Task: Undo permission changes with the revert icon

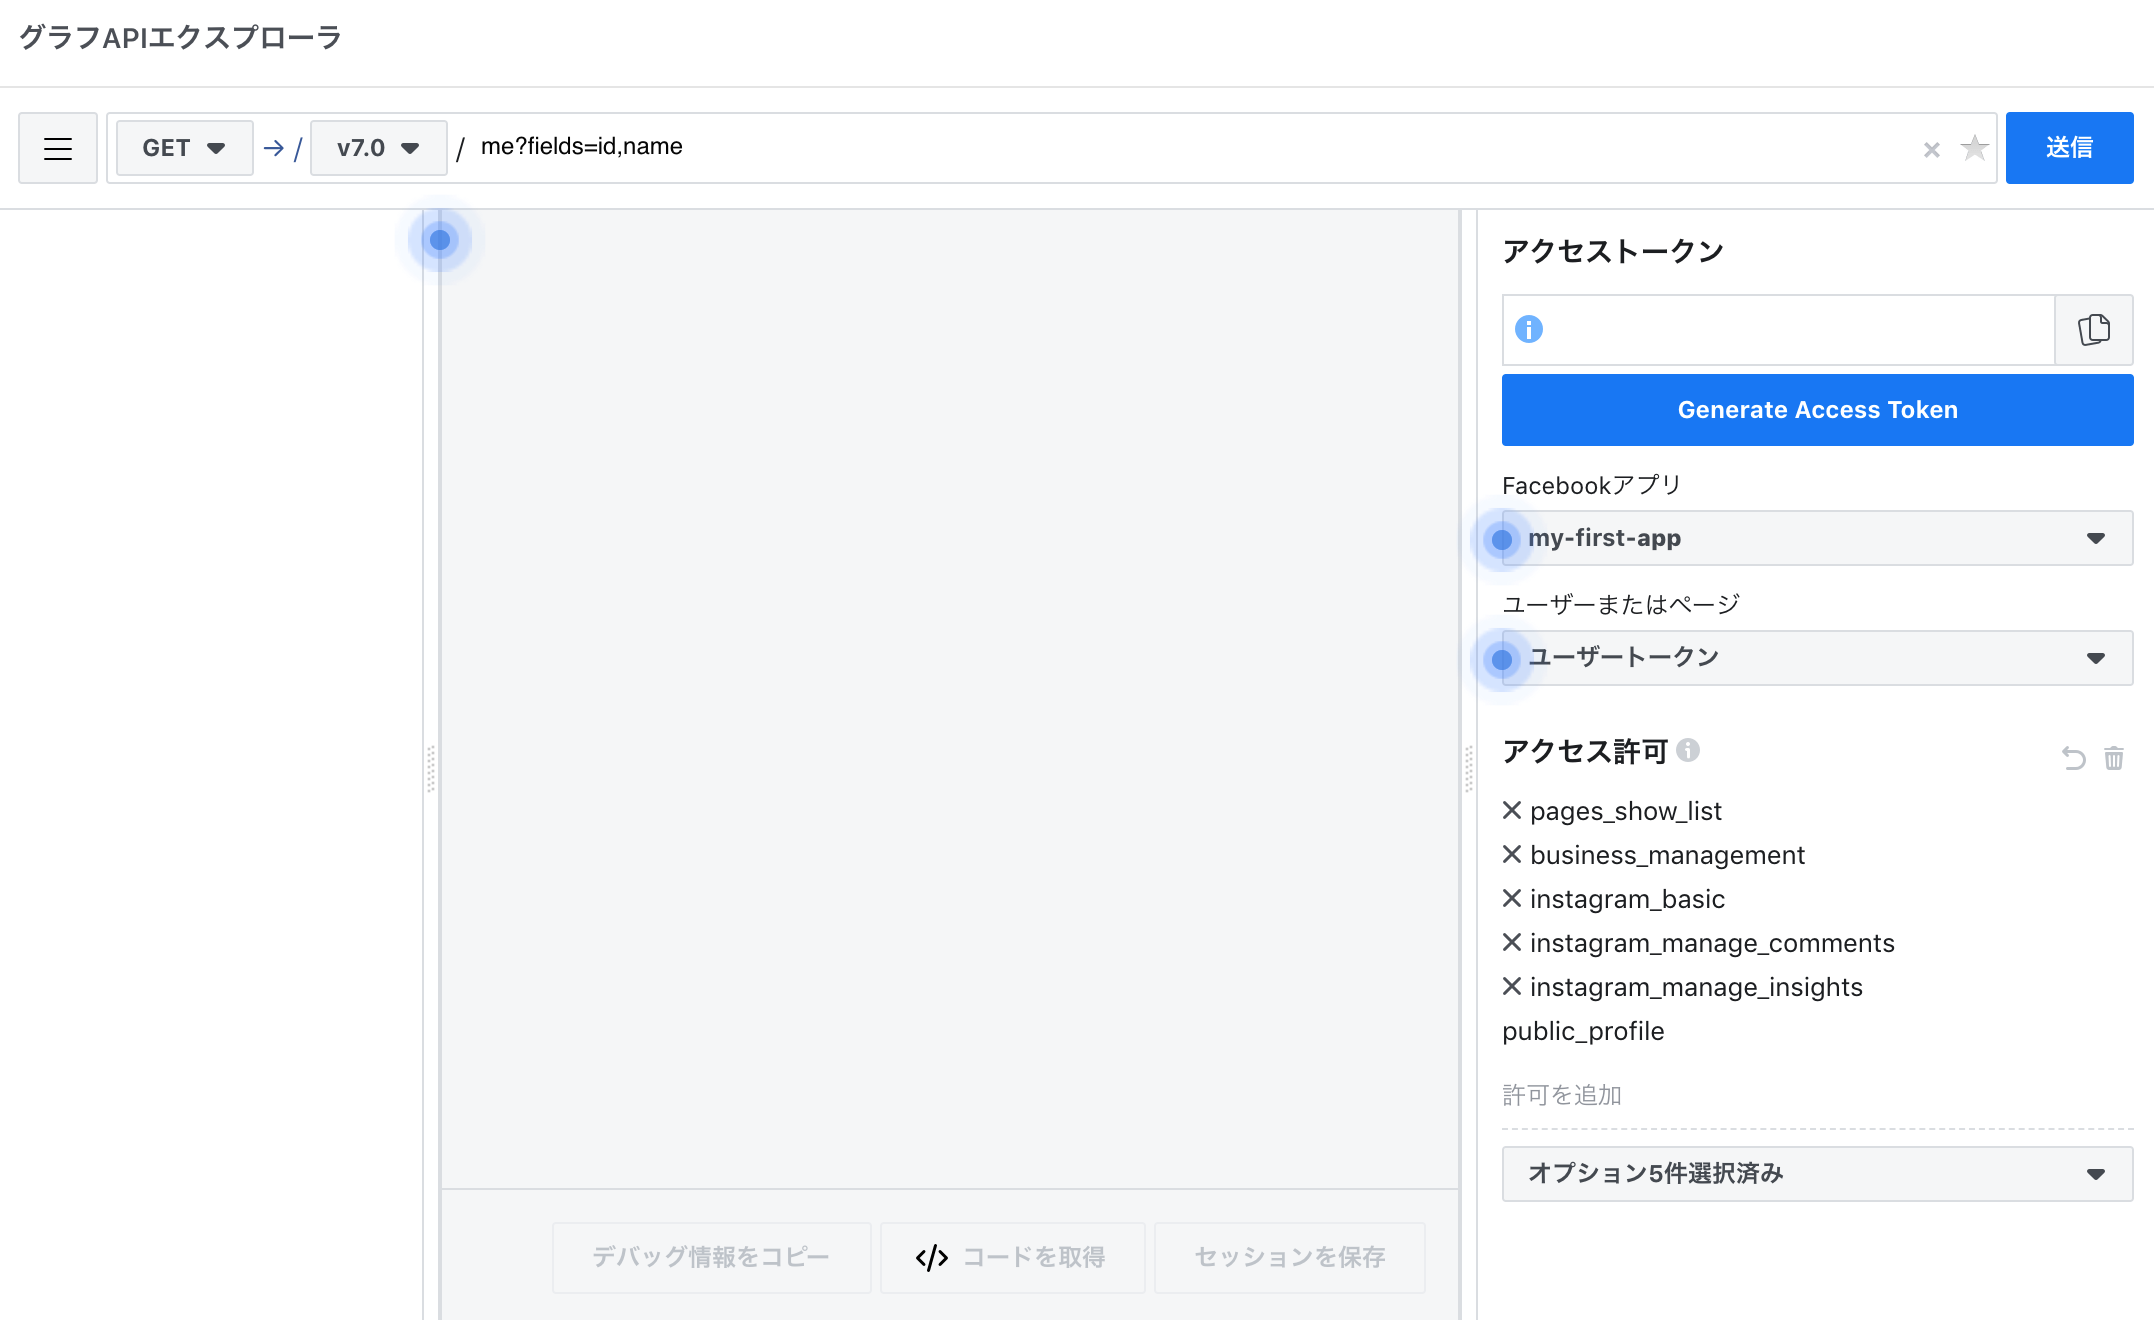Action: tap(2070, 758)
